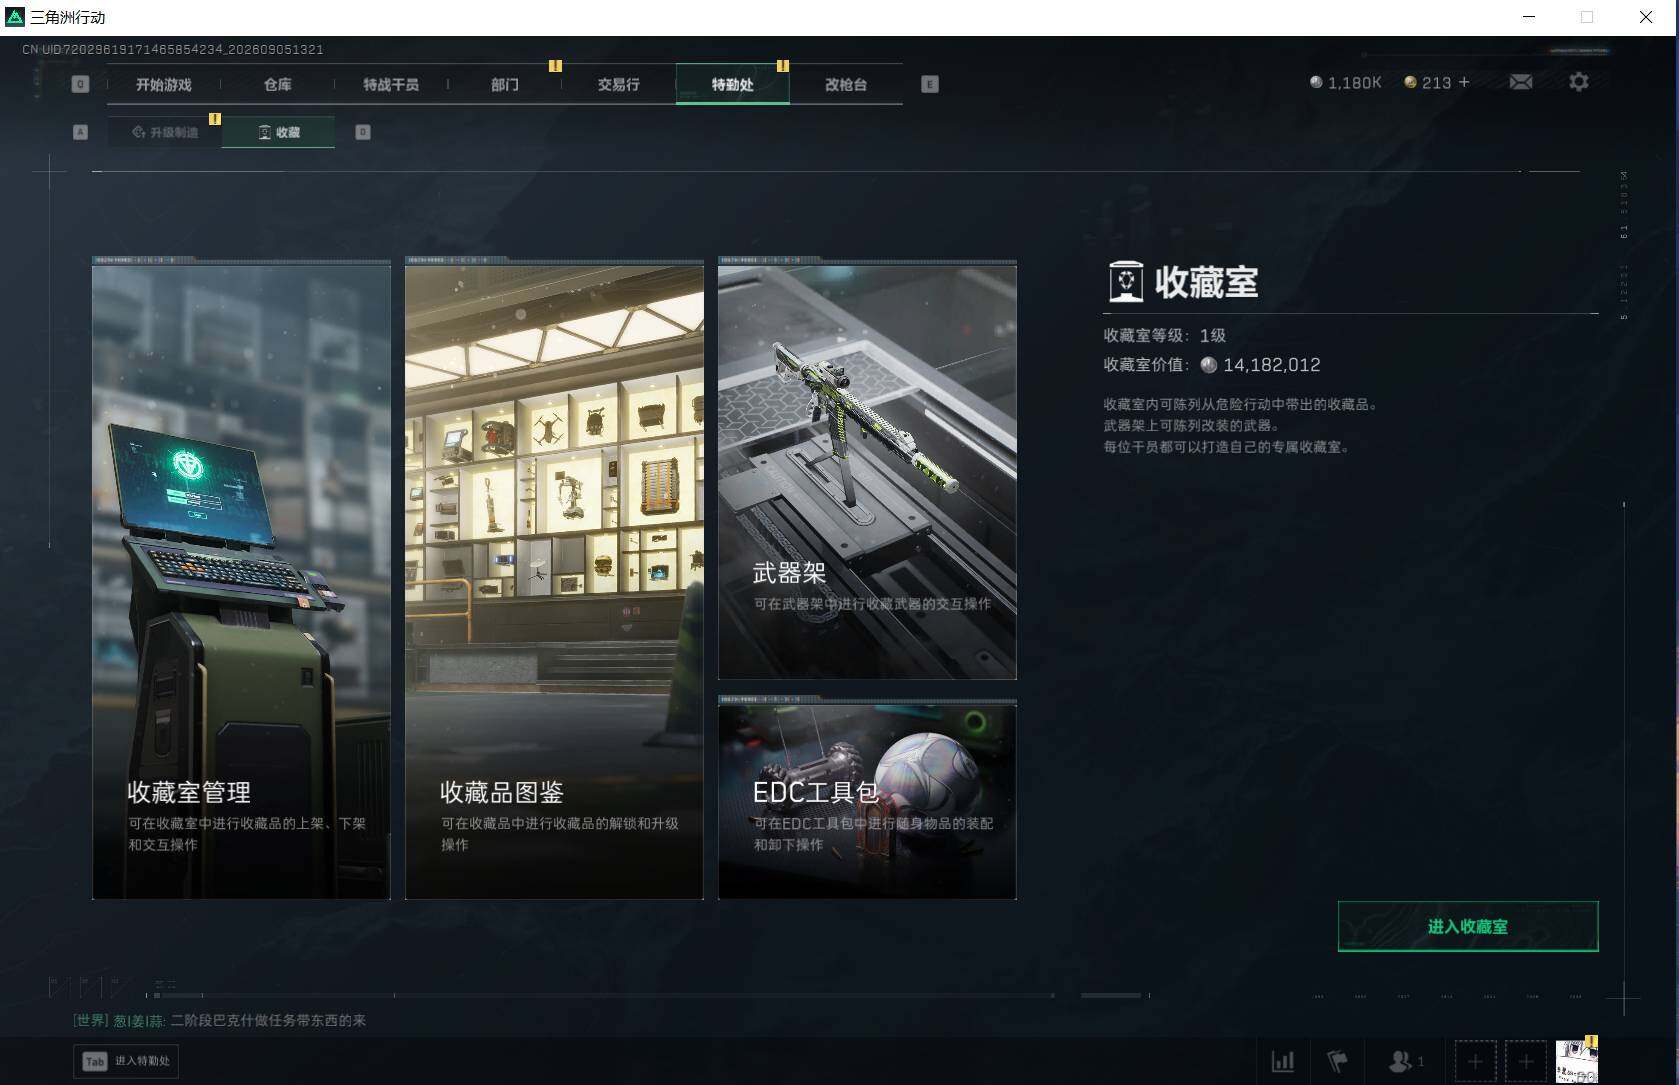Go to the 部门 tab
1679x1085 pixels.
[505, 84]
